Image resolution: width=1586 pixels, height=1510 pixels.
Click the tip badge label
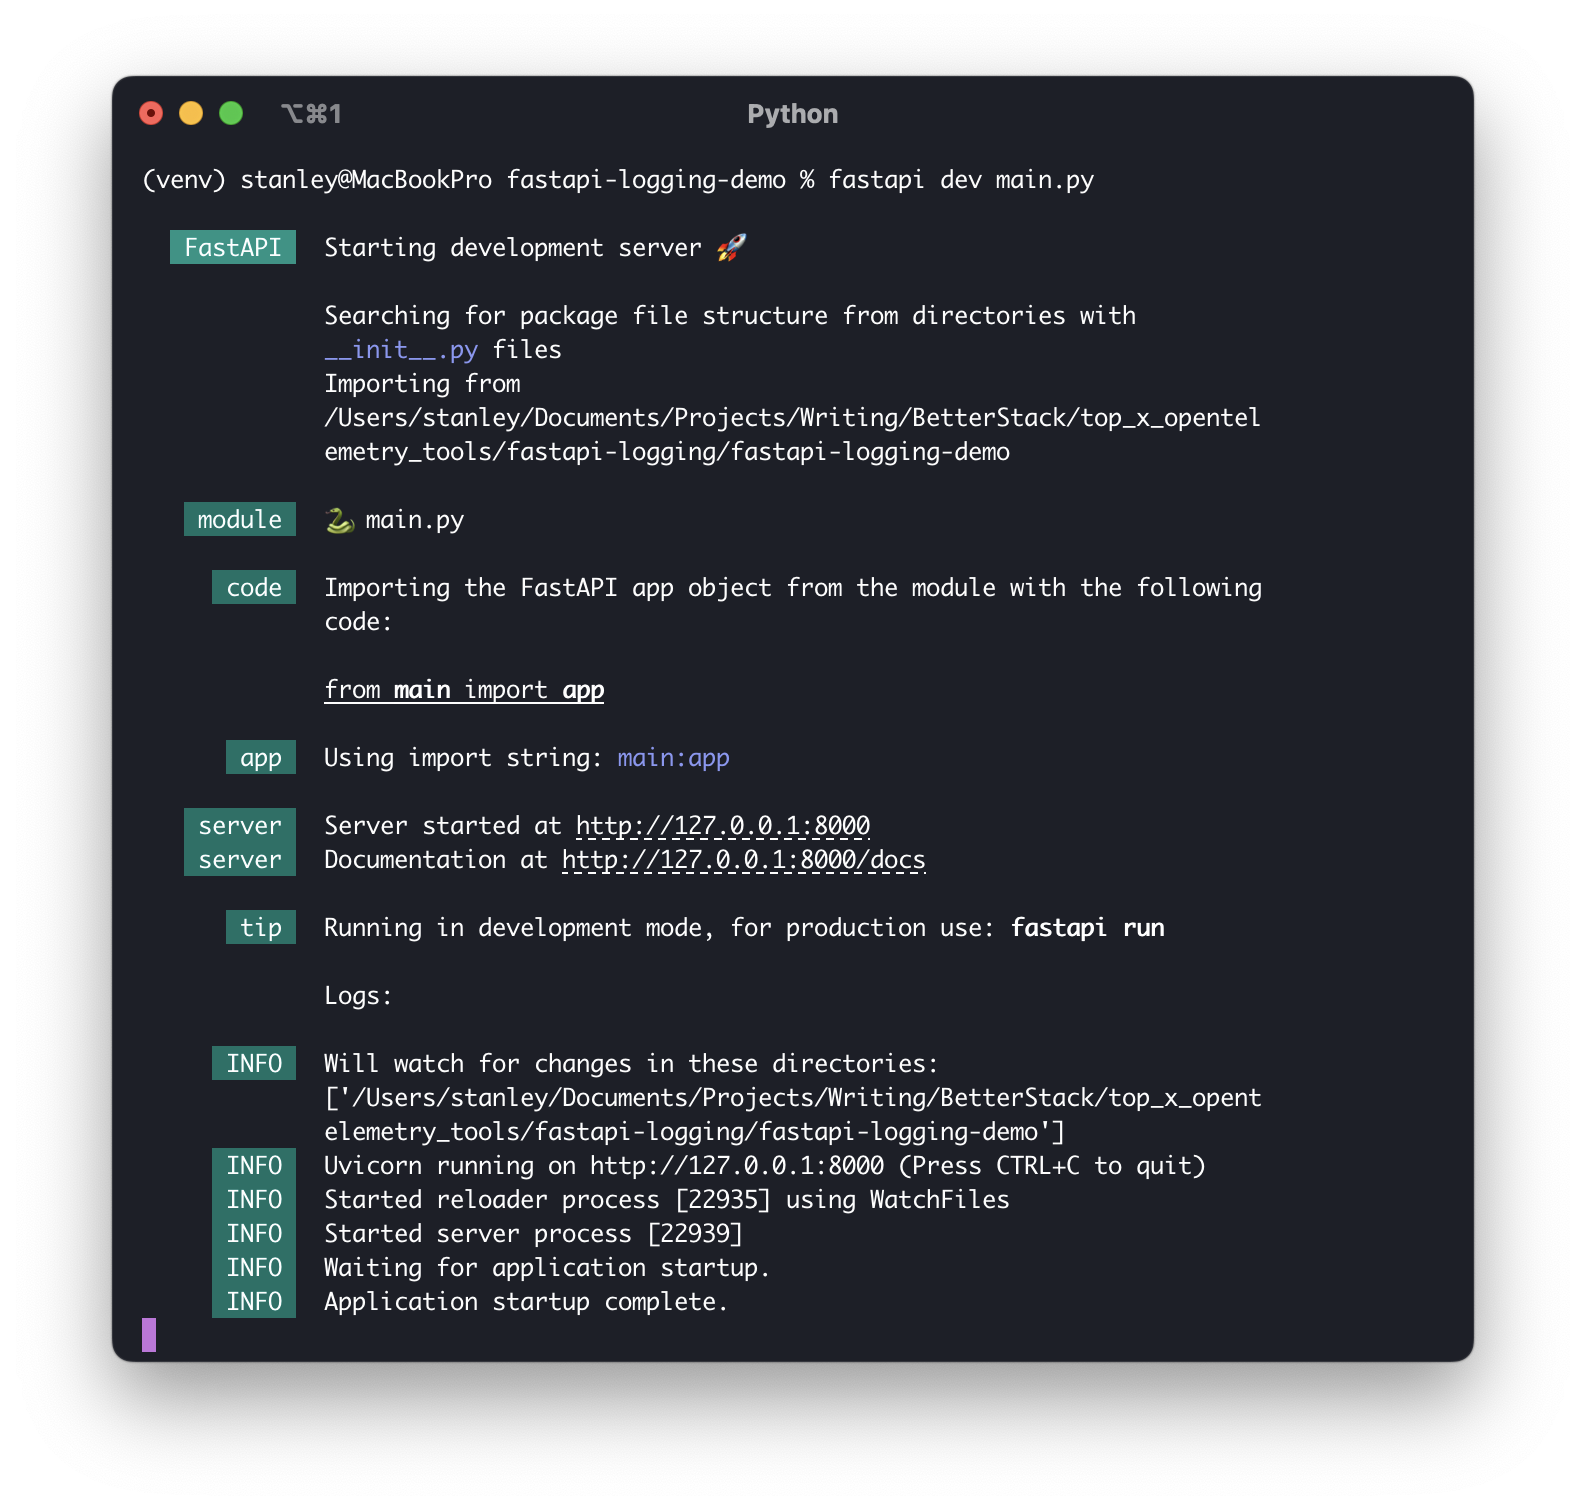tap(261, 927)
